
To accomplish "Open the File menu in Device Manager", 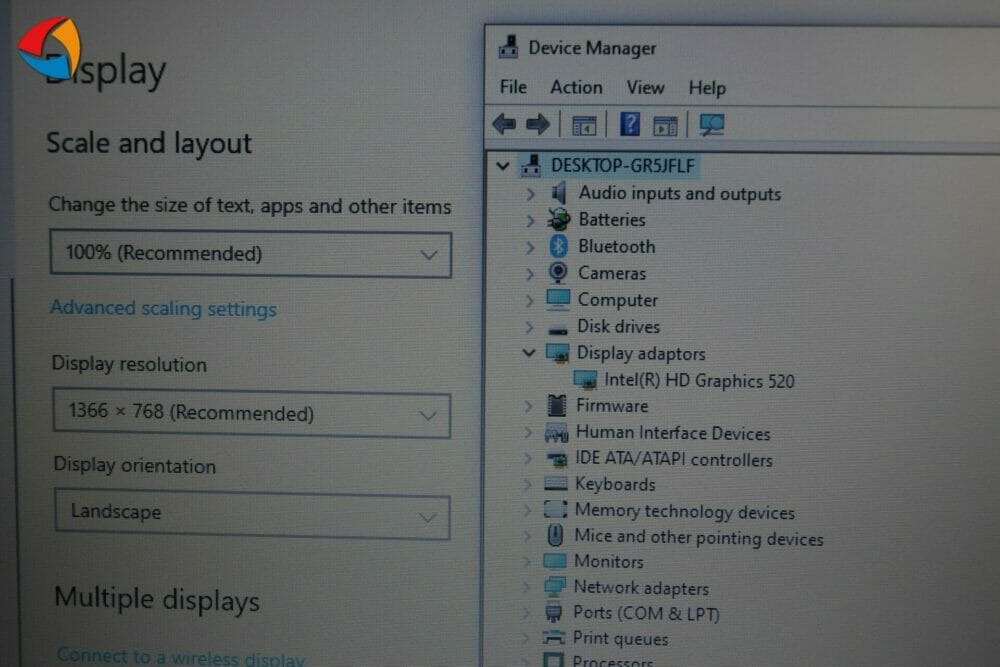I will coord(513,87).
